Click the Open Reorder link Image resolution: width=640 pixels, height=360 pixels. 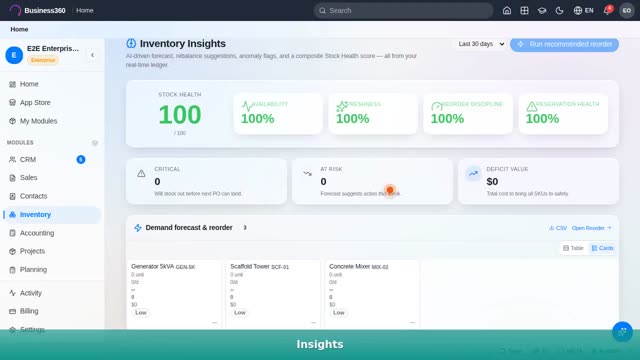(x=591, y=228)
